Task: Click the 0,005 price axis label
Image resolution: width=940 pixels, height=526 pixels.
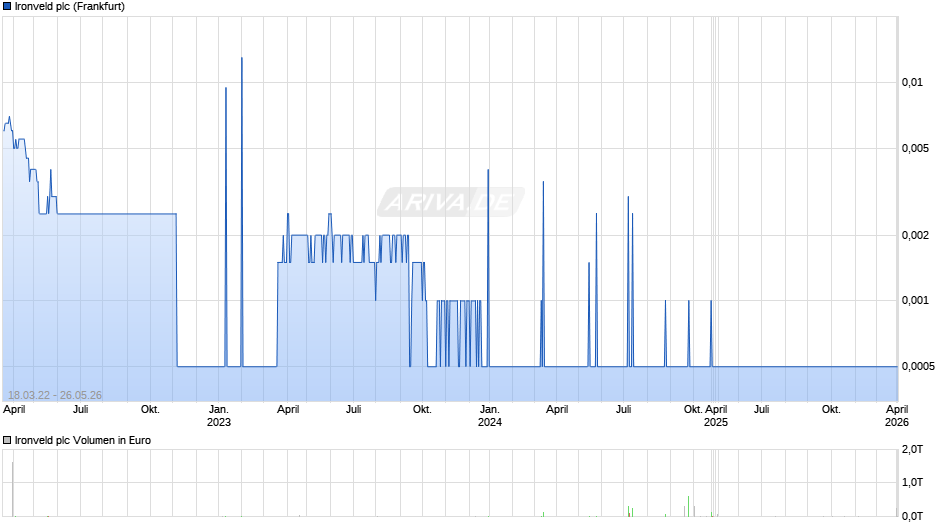Action: pos(915,149)
